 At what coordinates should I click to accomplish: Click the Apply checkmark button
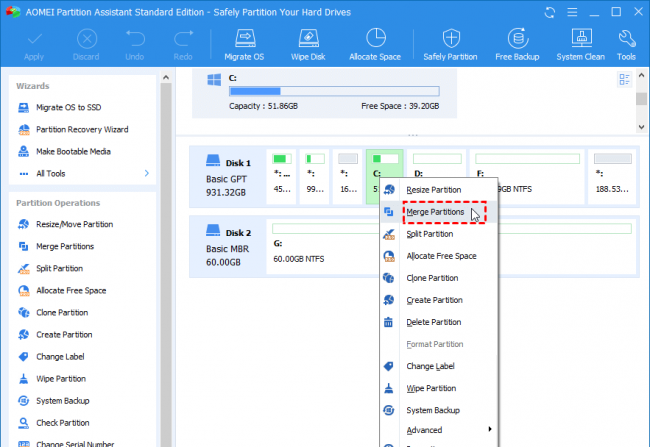[34, 44]
